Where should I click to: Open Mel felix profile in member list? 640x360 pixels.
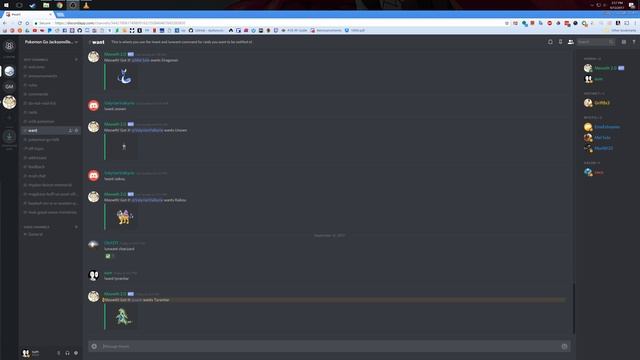(x=602, y=138)
